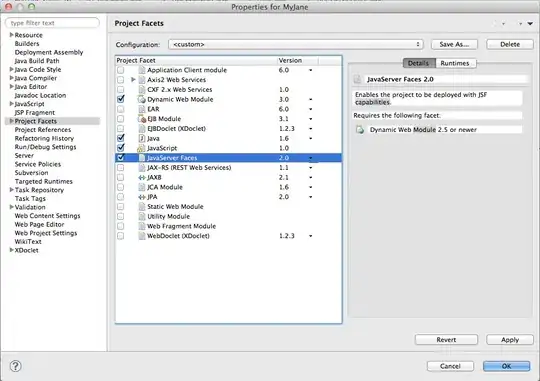Click the JAX-RS facet icon
Image resolution: width=540 pixels, height=381 pixels.
click(x=142, y=167)
